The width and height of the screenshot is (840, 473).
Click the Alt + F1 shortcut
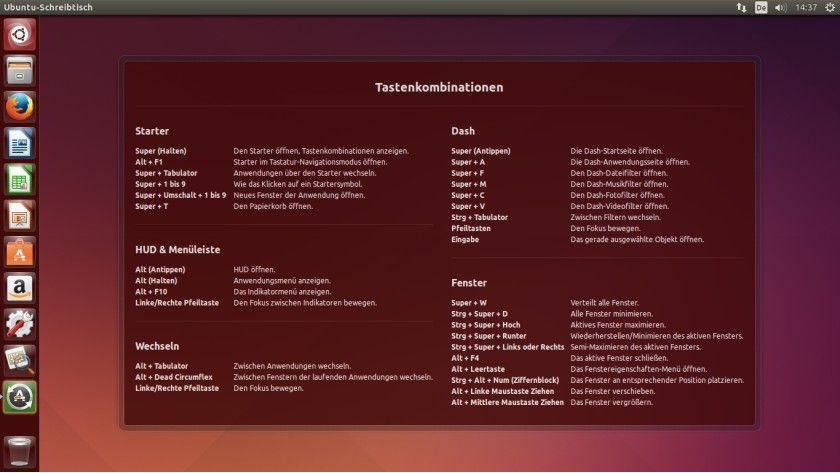click(149, 162)
